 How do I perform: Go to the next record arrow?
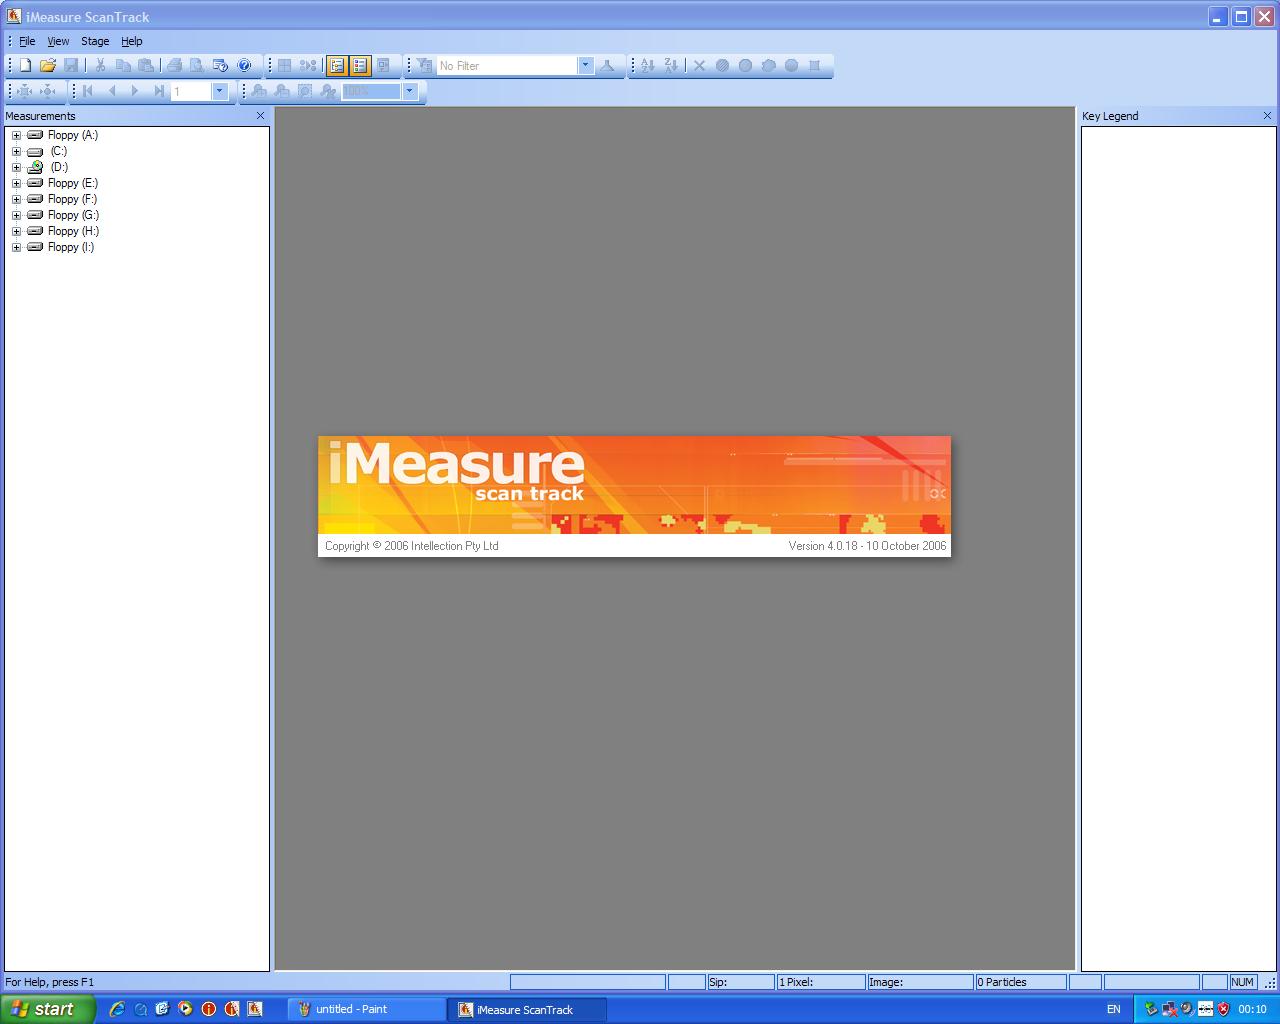(x=134, y=91)
